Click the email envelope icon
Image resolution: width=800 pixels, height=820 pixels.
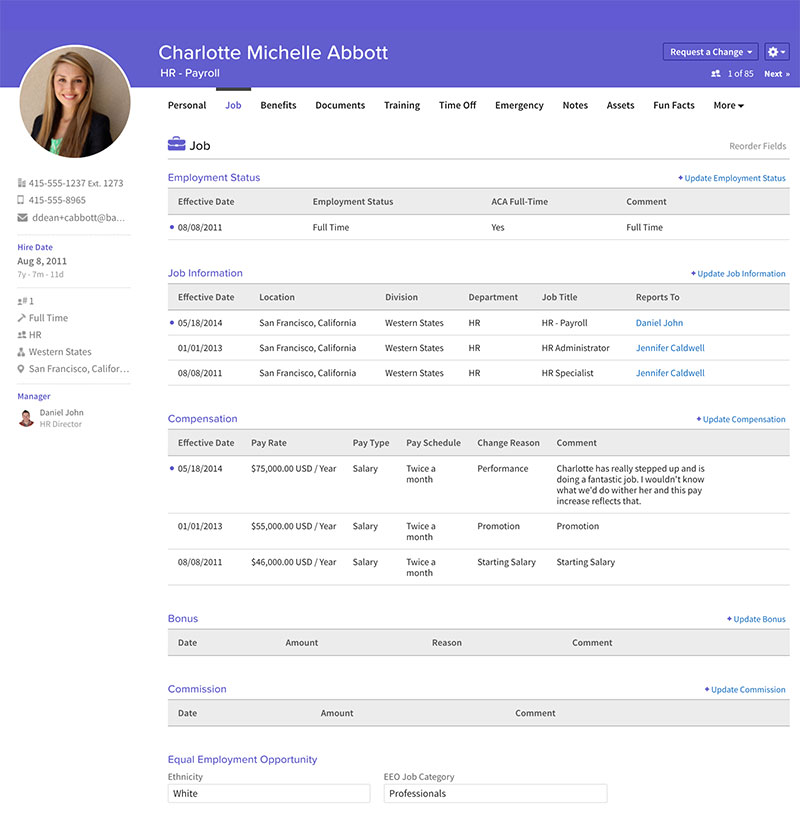tap(22, 218)
